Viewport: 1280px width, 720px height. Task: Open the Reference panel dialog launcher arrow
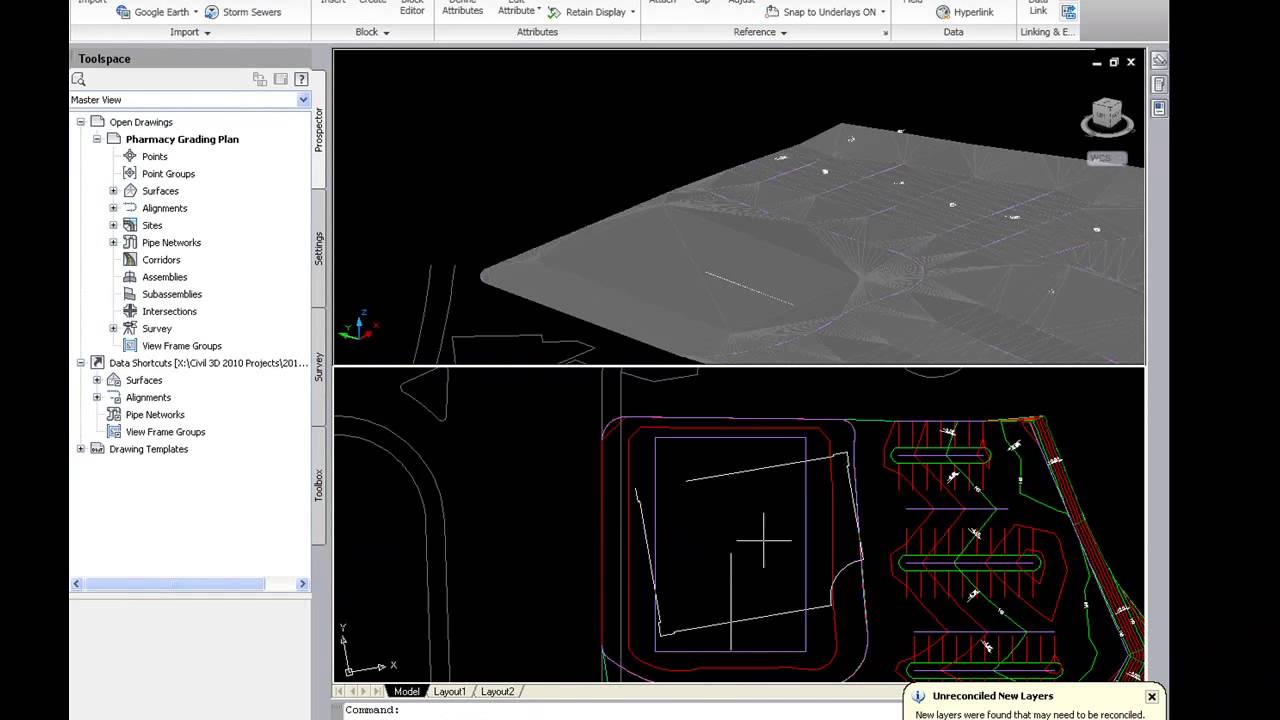[885, 33]
